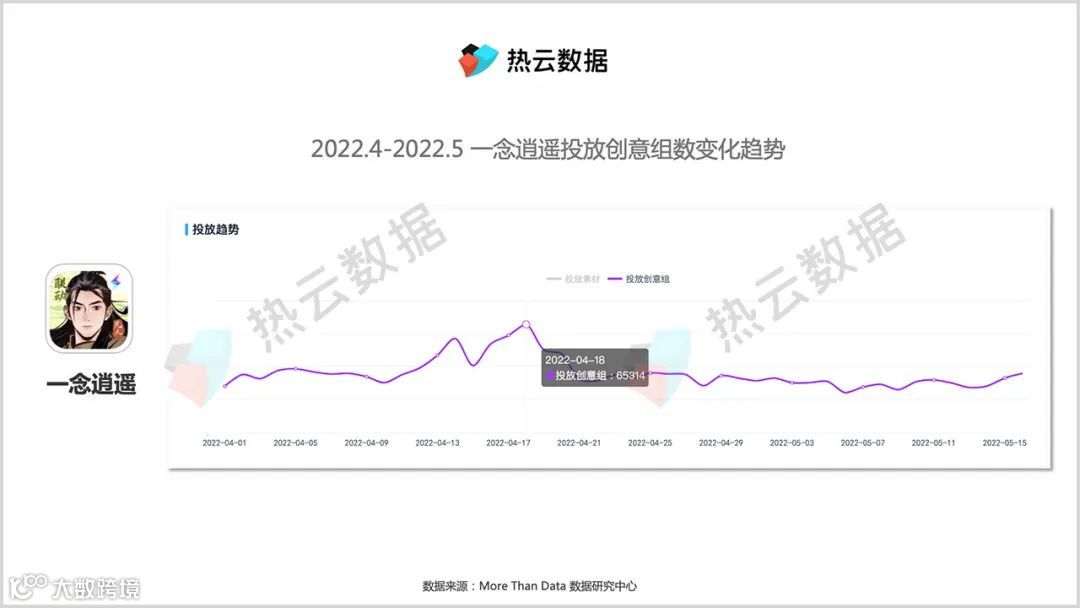Viewport: 1080px width, 608px height.
Task: Click the 热云数据 brand name text
Action: 557,61
